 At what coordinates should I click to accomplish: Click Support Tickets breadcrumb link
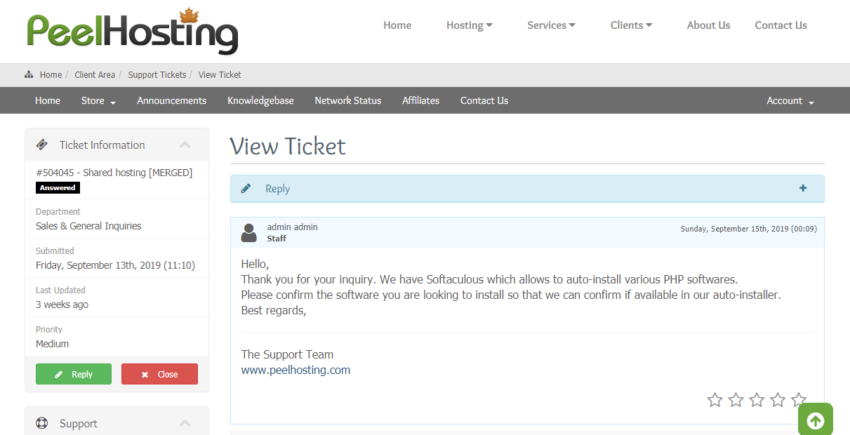pyautogui.click(x=157, y=75)
